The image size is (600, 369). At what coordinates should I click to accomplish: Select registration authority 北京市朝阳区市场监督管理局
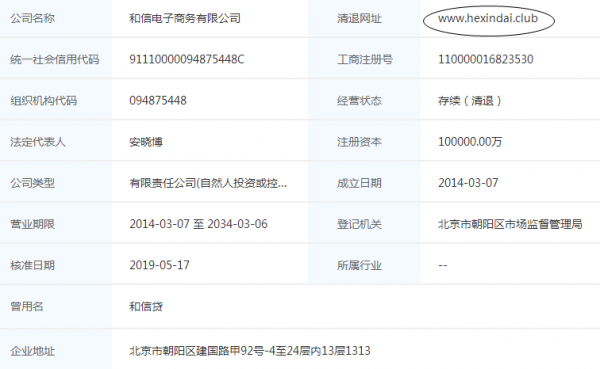click(x=510, y=224)
